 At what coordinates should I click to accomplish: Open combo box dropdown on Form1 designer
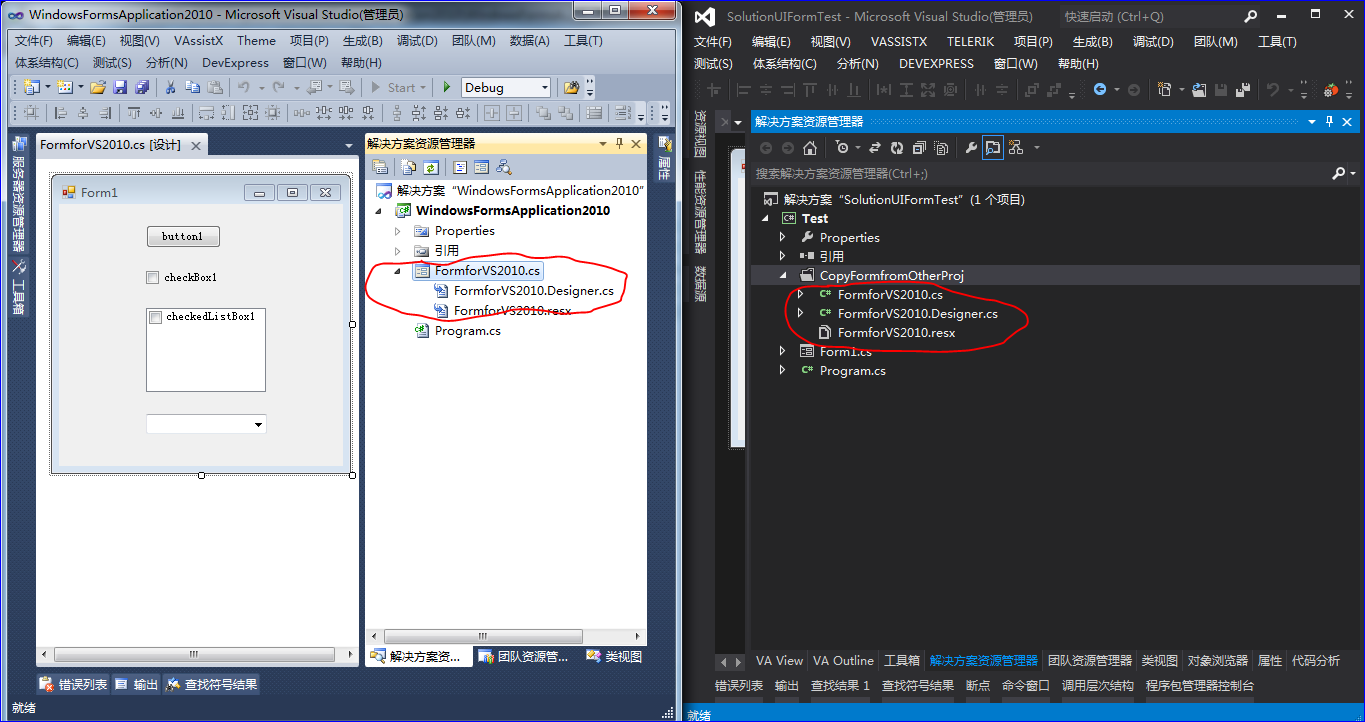[x=259, y=425]
